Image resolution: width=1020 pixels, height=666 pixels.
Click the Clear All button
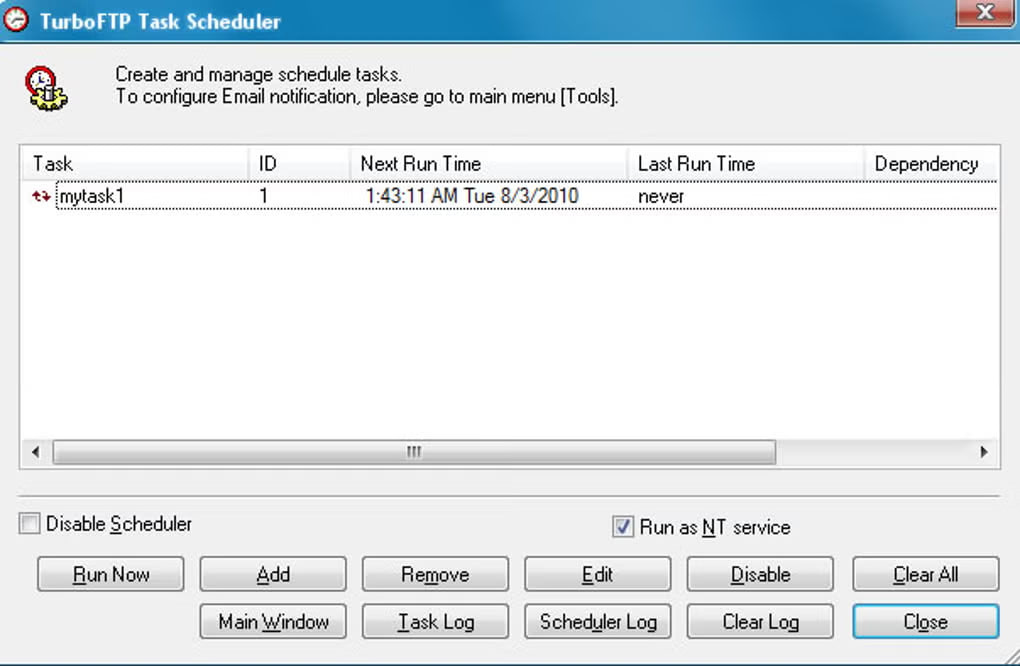point(926,574)
